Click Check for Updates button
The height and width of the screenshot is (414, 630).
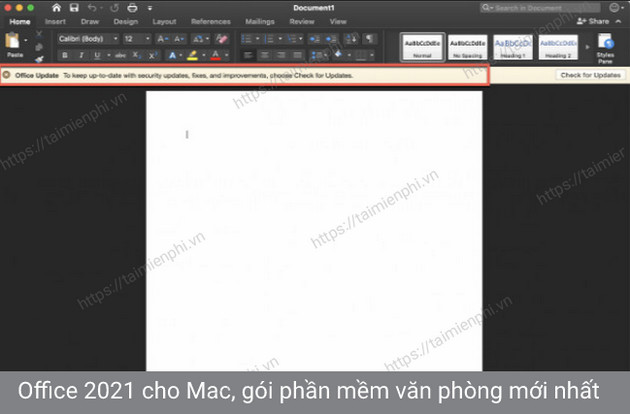pyautogui.click(x=590, y=75)
